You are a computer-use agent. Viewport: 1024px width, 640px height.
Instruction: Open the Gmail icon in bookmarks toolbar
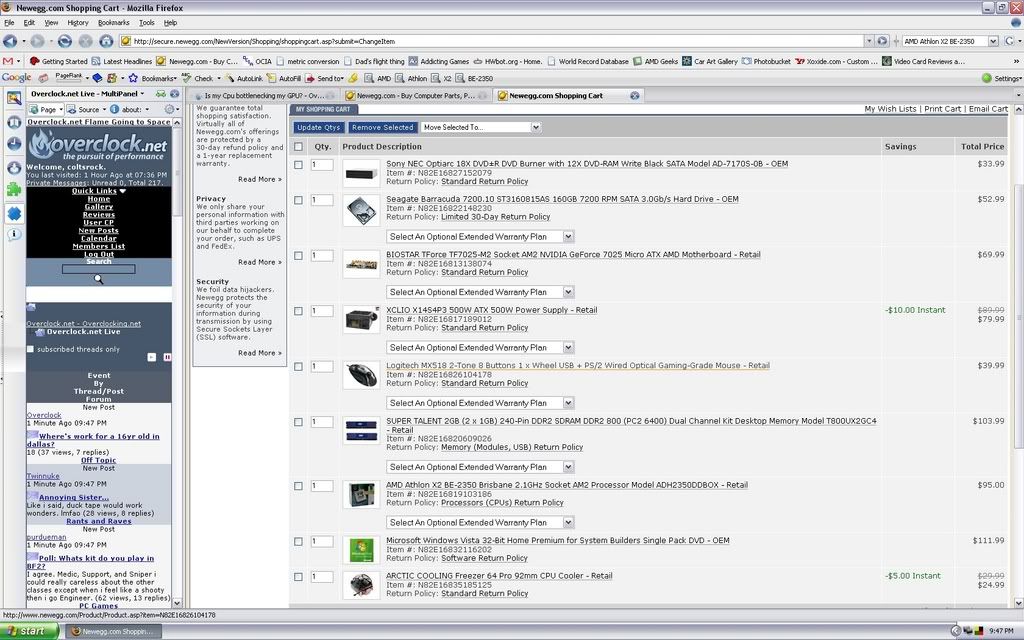tap(8, 61)
